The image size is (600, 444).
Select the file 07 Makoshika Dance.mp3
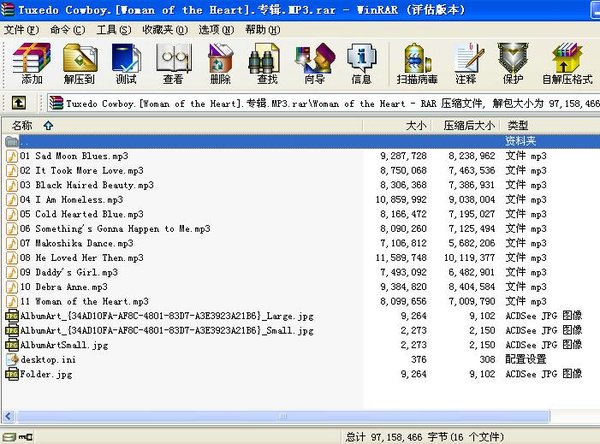(77, 243)
